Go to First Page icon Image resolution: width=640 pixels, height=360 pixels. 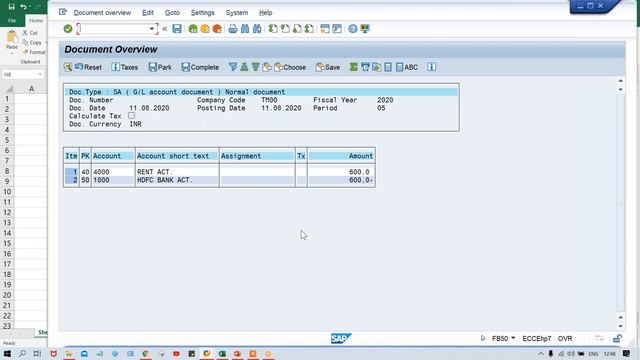tap(273, 29)
